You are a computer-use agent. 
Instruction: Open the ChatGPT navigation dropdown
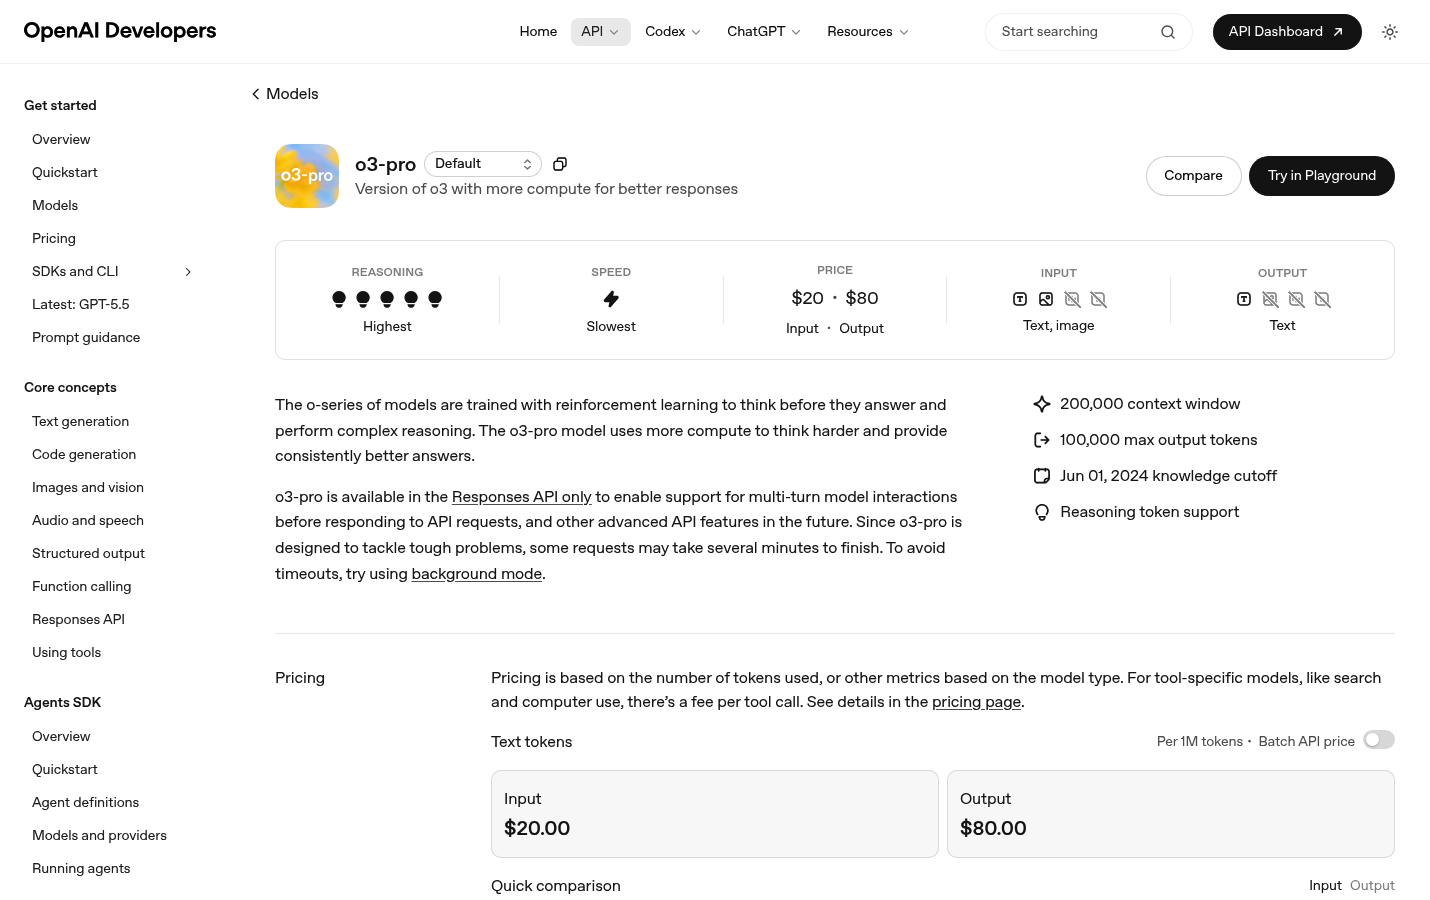coord(764,32)
